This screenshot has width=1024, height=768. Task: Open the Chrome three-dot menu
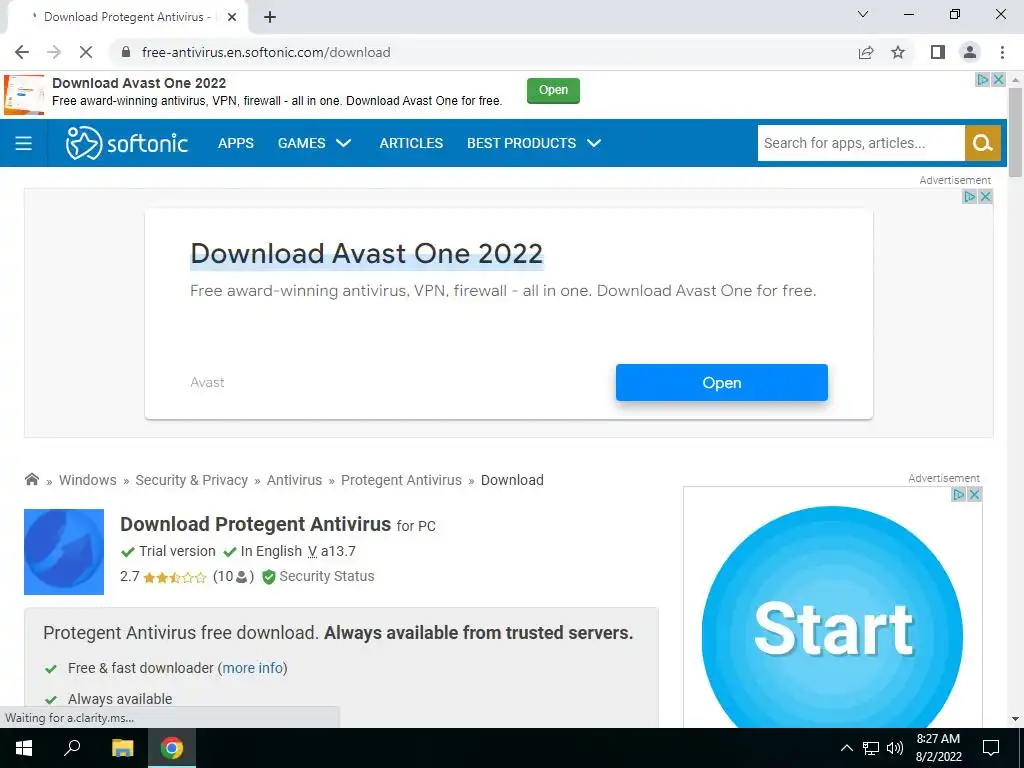(1002, 52)
